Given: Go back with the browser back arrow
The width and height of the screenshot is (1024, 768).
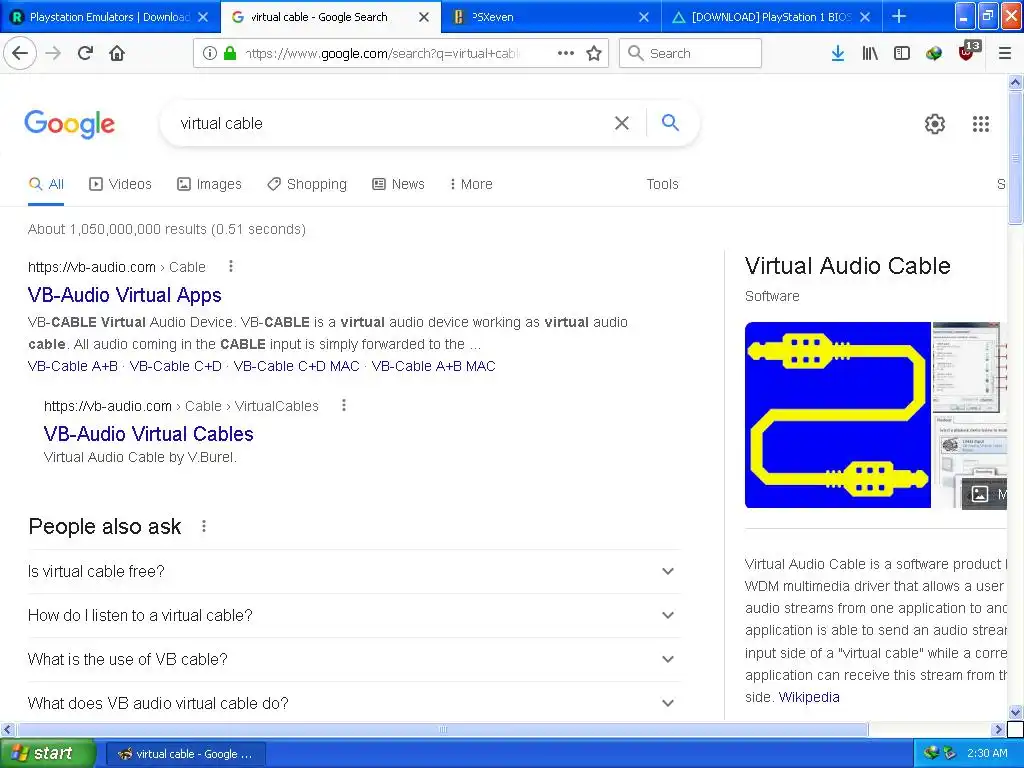Looking at the screenshot, I should 20,53.
